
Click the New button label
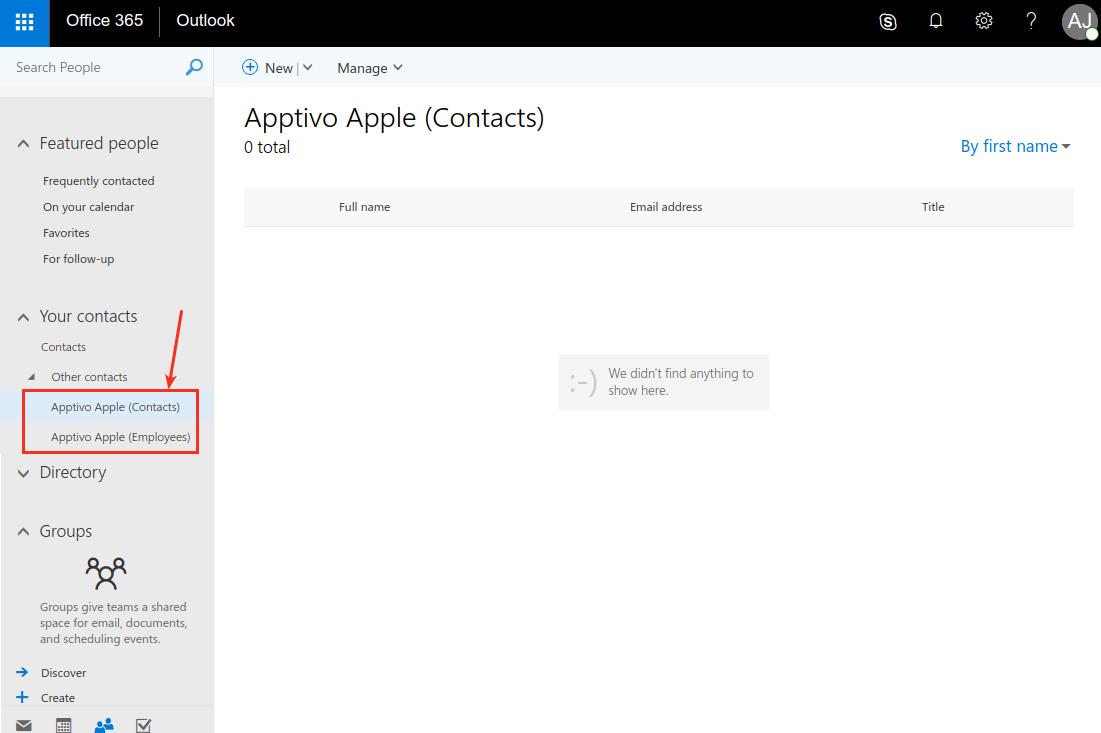(279, 68)
